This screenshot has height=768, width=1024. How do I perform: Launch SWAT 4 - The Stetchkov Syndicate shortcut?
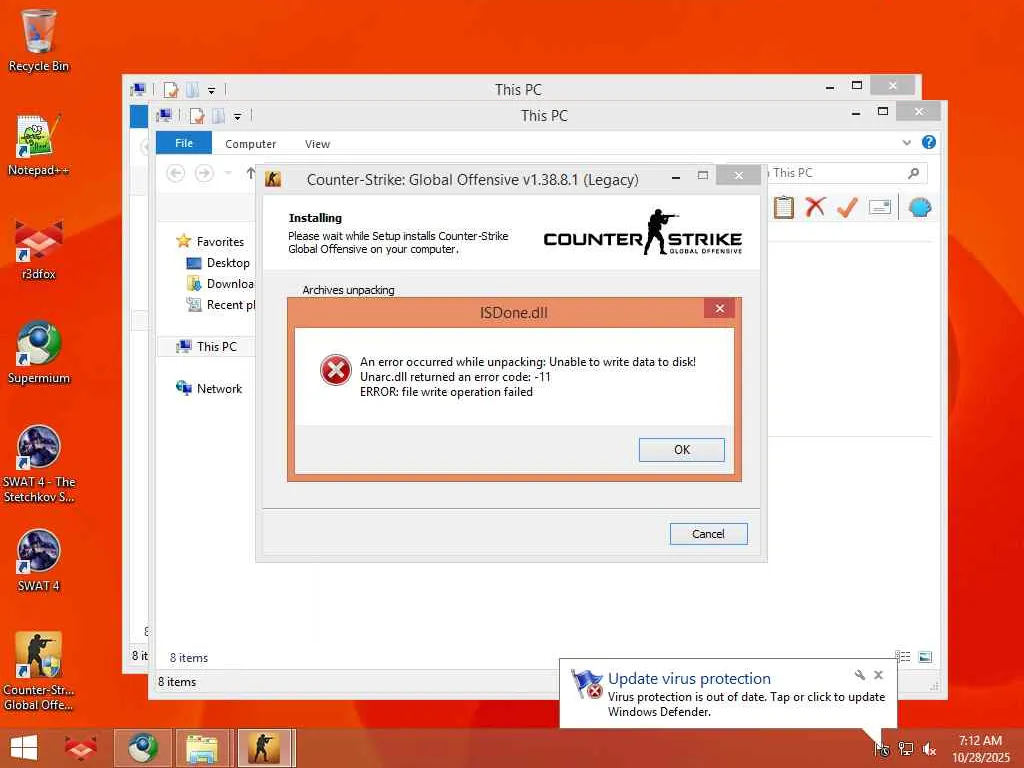pos(39,464)
